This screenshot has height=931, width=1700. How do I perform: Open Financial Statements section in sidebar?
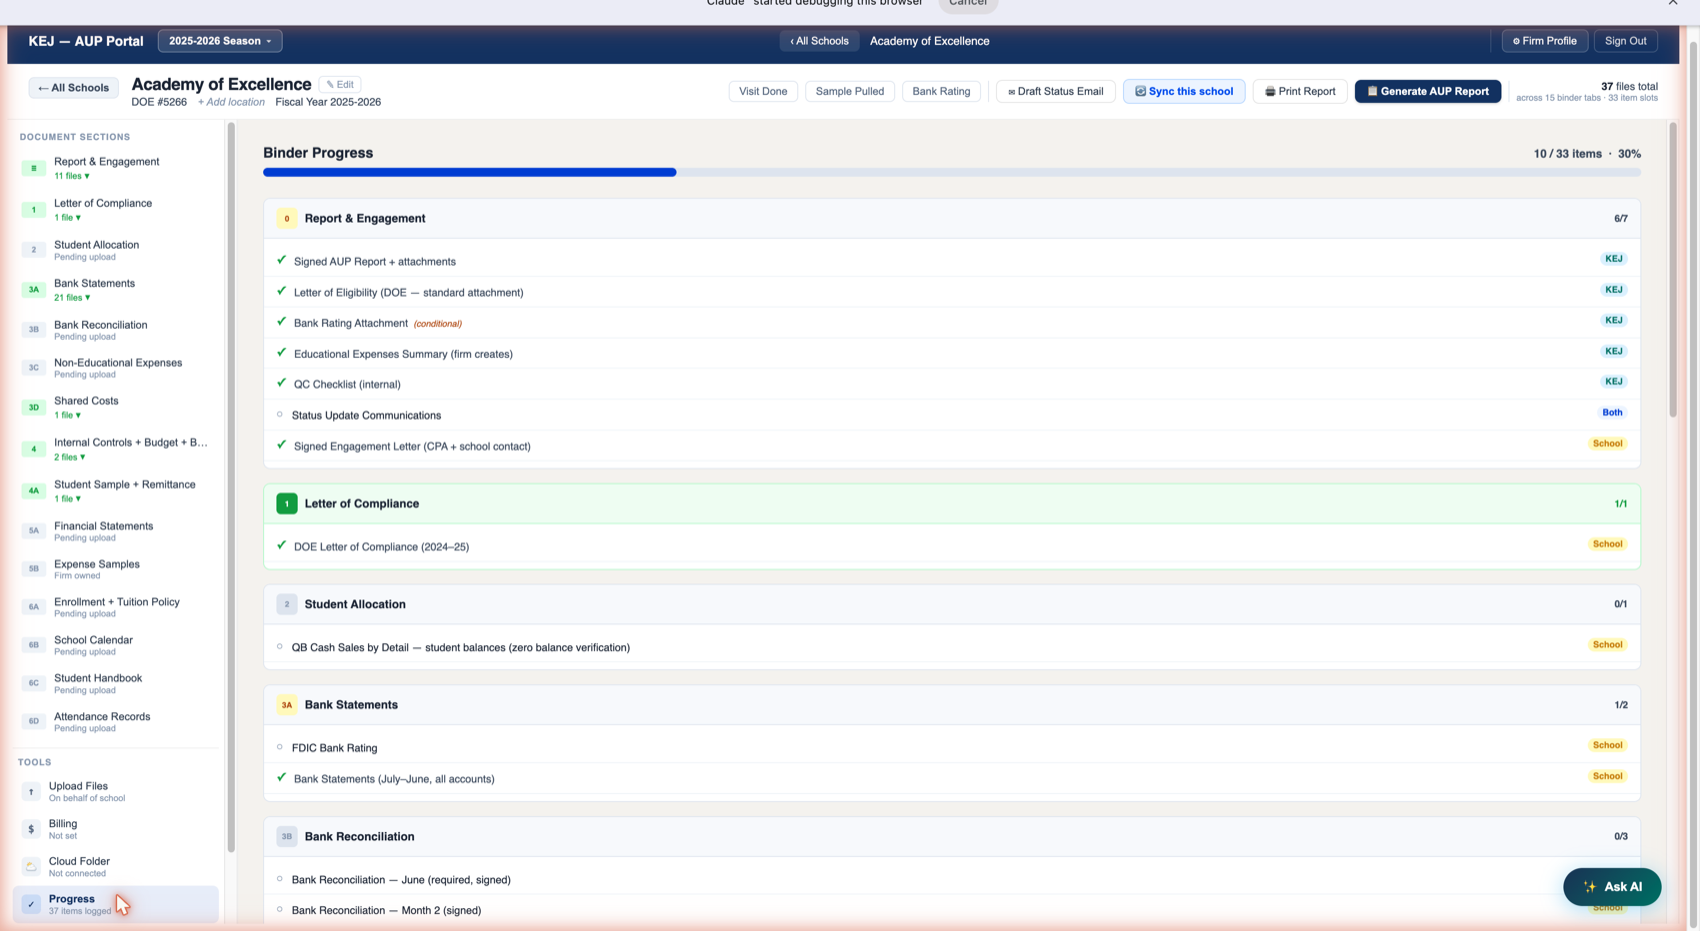pyautogui.click(x=117, y=531)
